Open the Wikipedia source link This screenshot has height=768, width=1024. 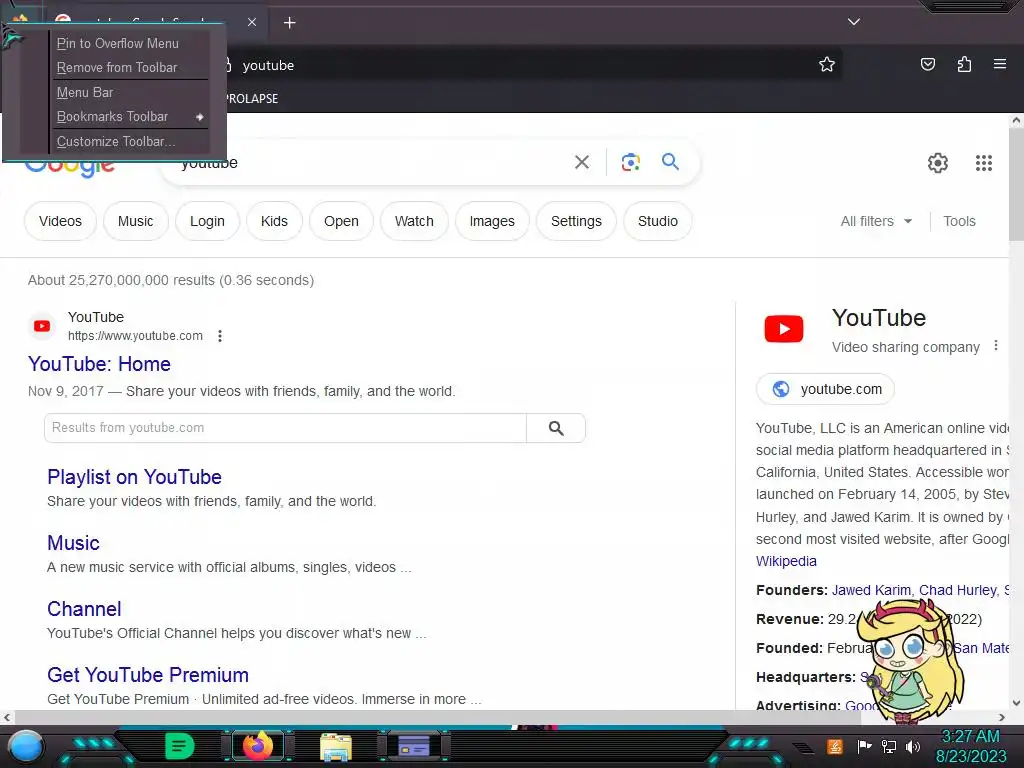(x=786, y=561)
